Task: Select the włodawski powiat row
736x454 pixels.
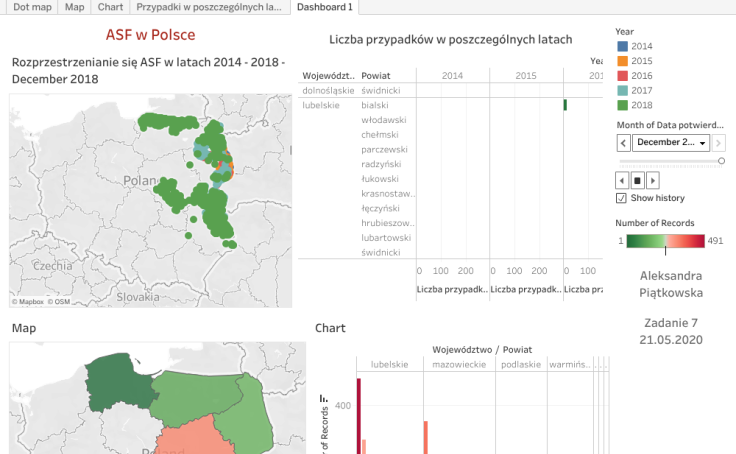Action: (x=383, y=120)
